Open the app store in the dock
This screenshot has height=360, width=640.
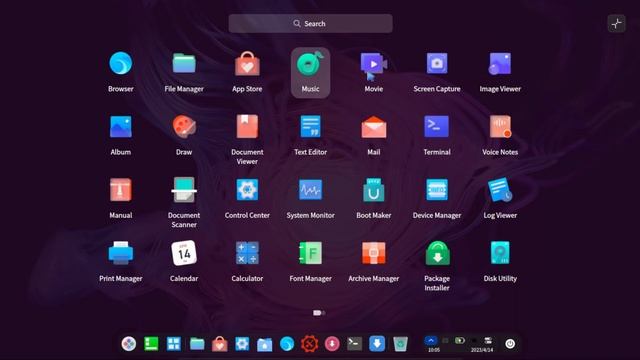(220, 344)
